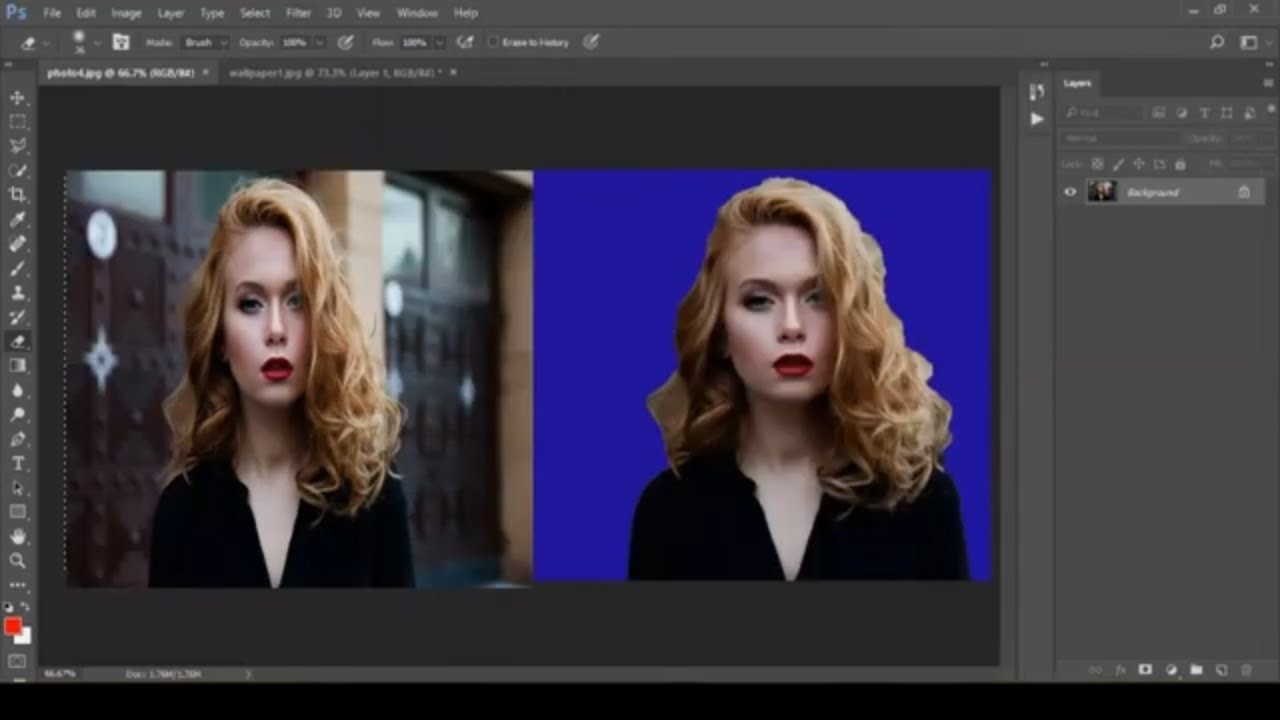Open the Edit Toolbar three-dots button
Image resolution: width=1280 pixels, height=720 pixels.
click(x=17, y=585)
